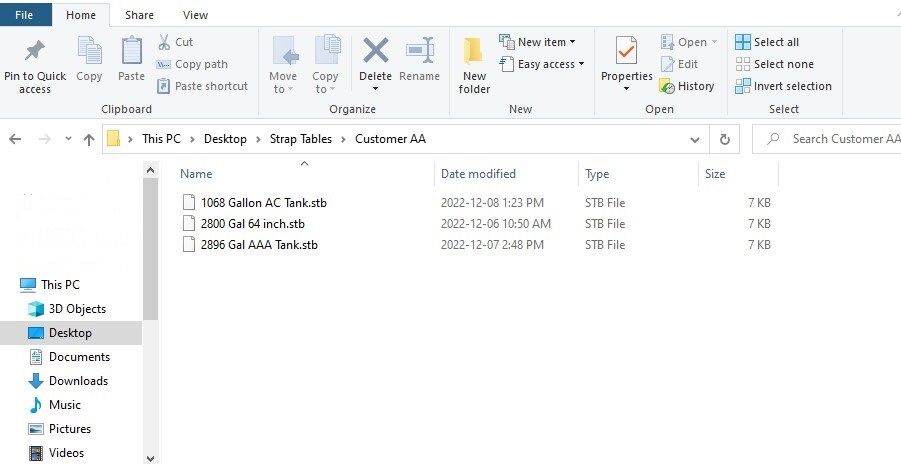Image resolution: width=901 pixels, height=464 pixels.
Task: Sort by Date modified column
Action: pos(478,174)
